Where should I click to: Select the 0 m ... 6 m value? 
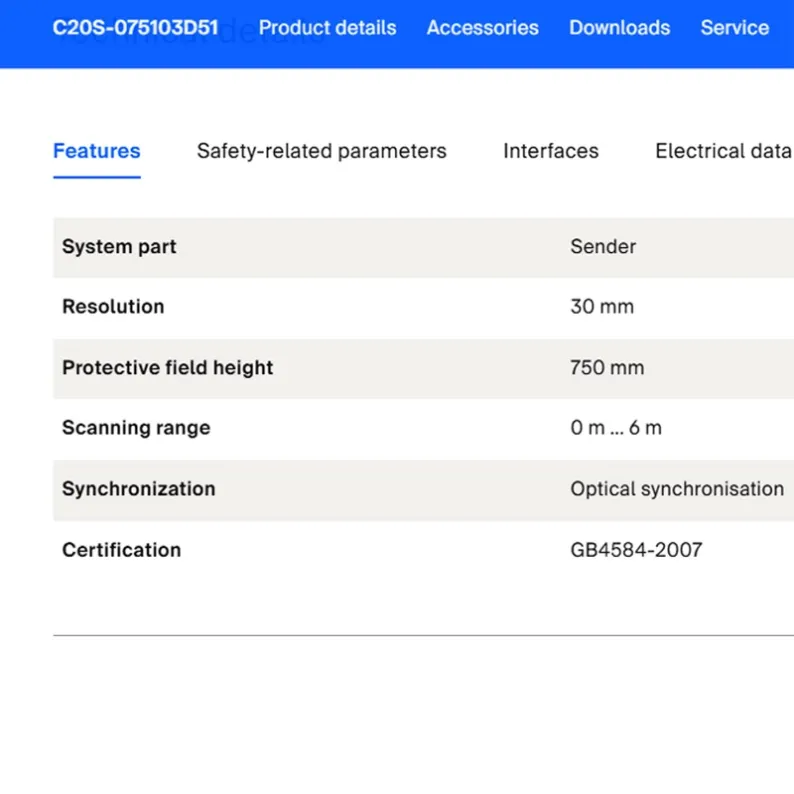pos(616,428)
